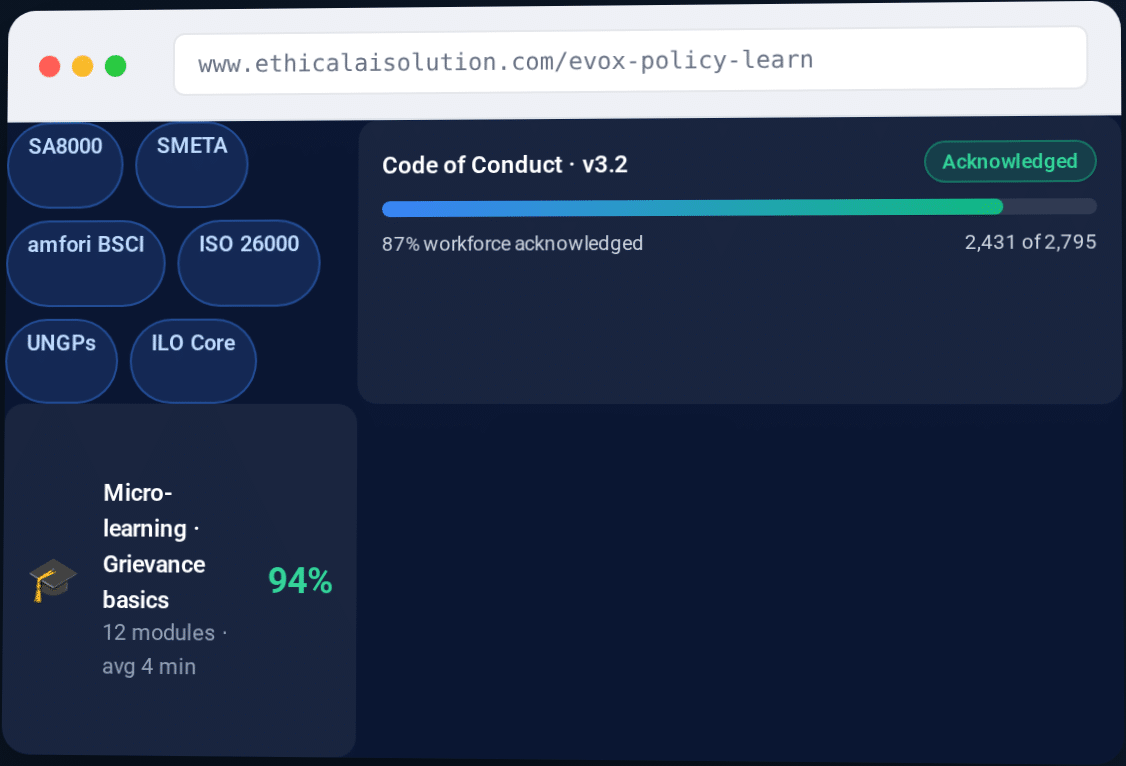Click the Acknowledged status badge
Image resolution: width=1126 pixels, height=766 pixels.
coord(1010,162)
